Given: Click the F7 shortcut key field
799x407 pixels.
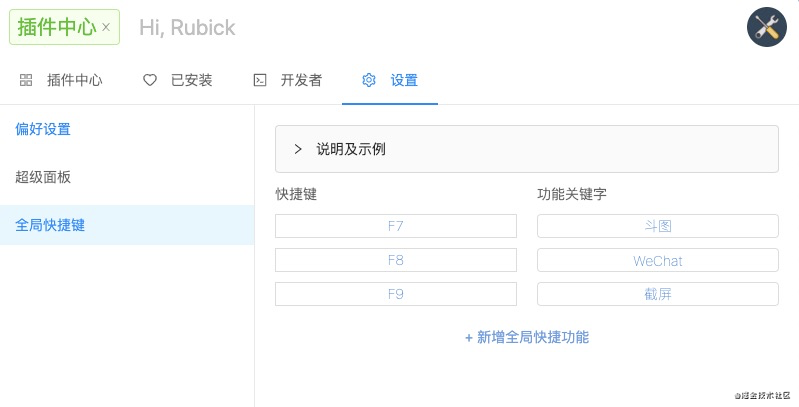Looking at the screenshot, I should pos(395,226).
